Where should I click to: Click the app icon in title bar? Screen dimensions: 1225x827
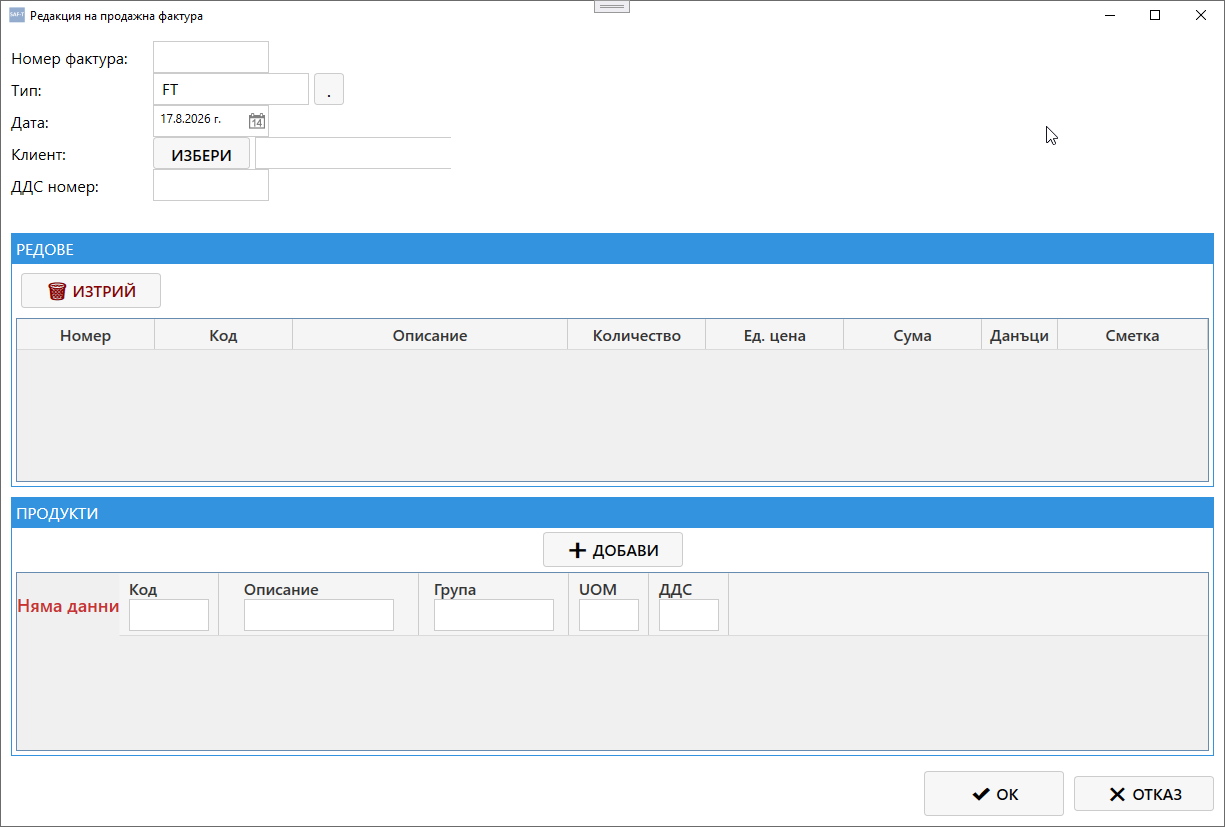tap(16, 15)
